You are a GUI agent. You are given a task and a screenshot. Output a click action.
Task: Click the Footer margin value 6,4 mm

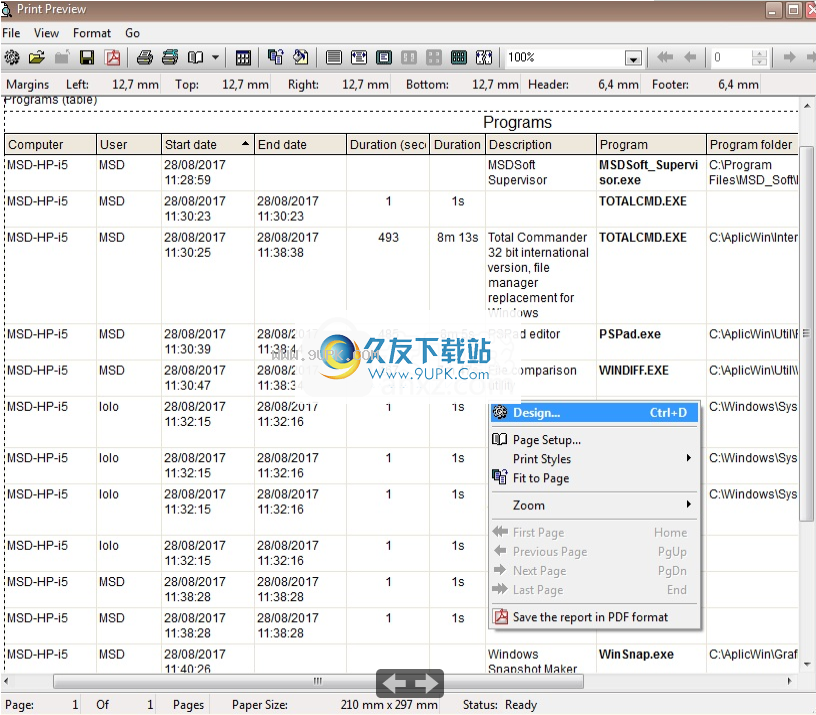[x=738, y=84]
